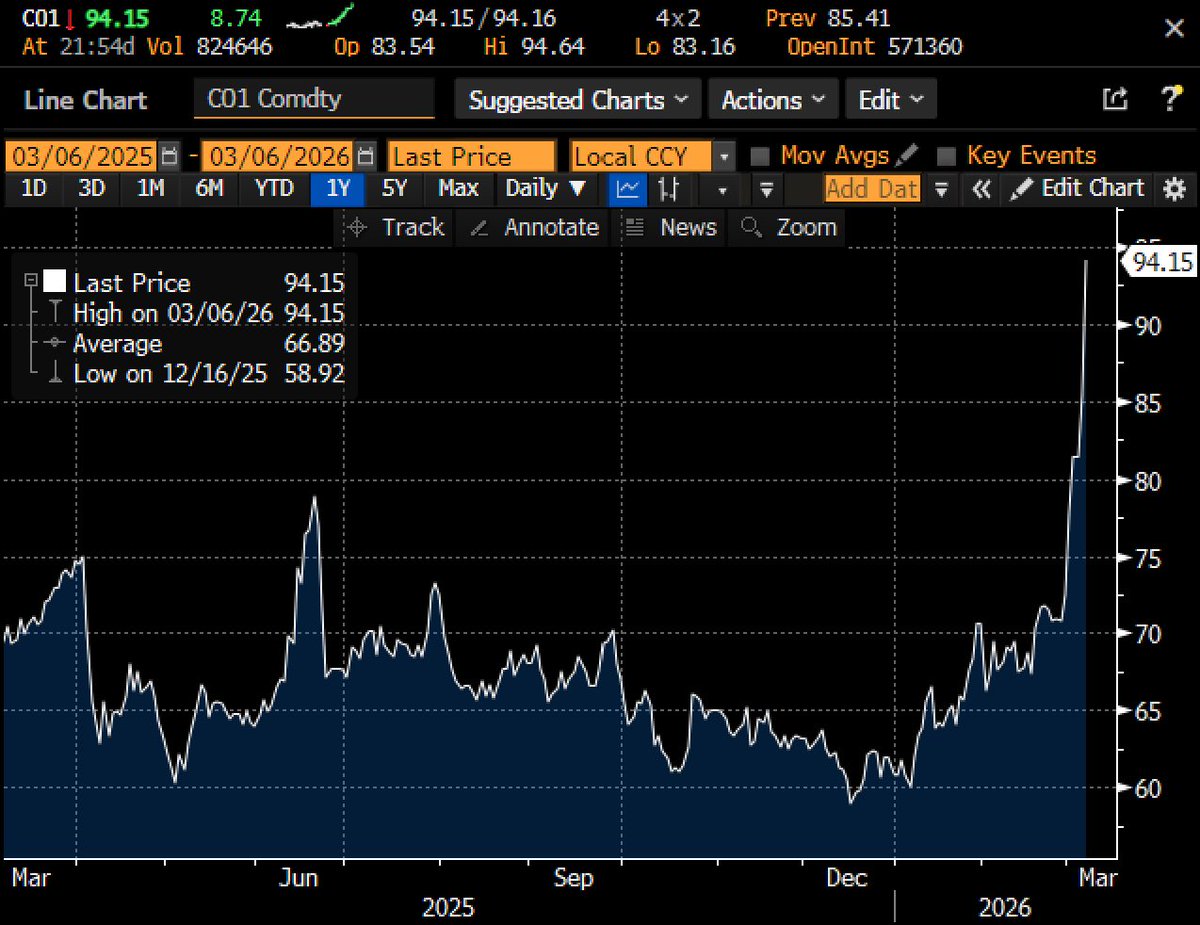Select the 6M time range
Screen dimensions: 1200x925
[209, 188]
